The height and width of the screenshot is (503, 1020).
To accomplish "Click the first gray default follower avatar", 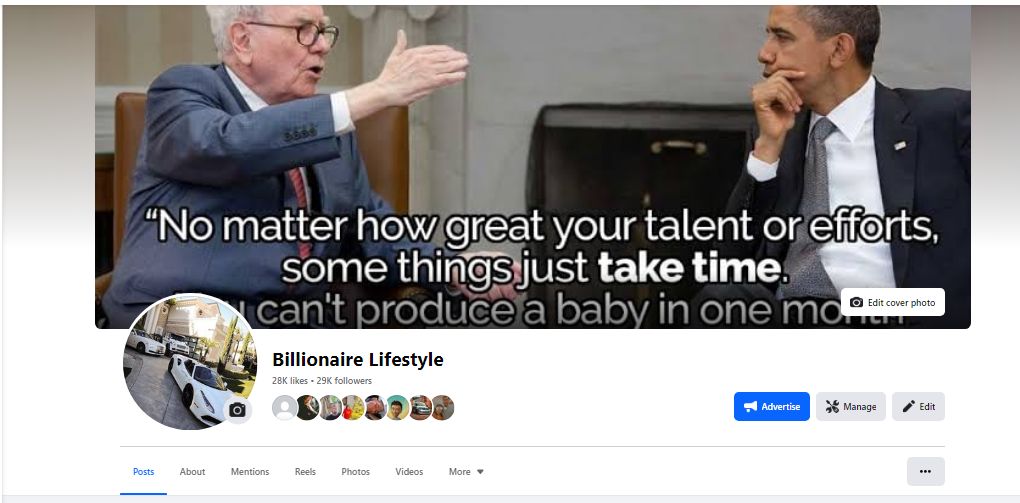I will tap(284, 407).
